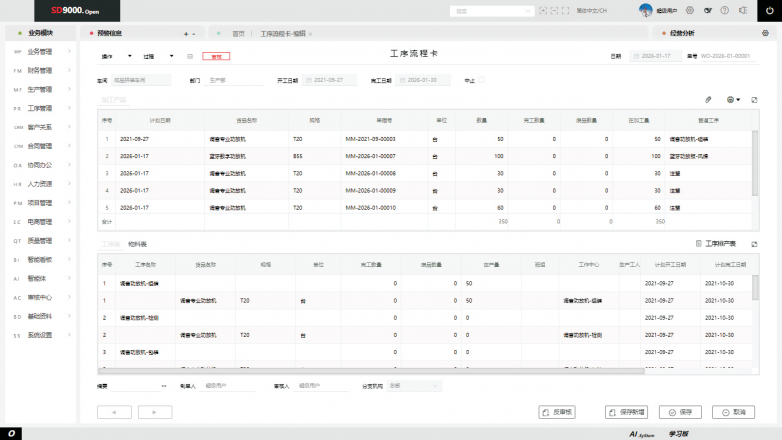Go to next record arrow button

coord(155,411)
